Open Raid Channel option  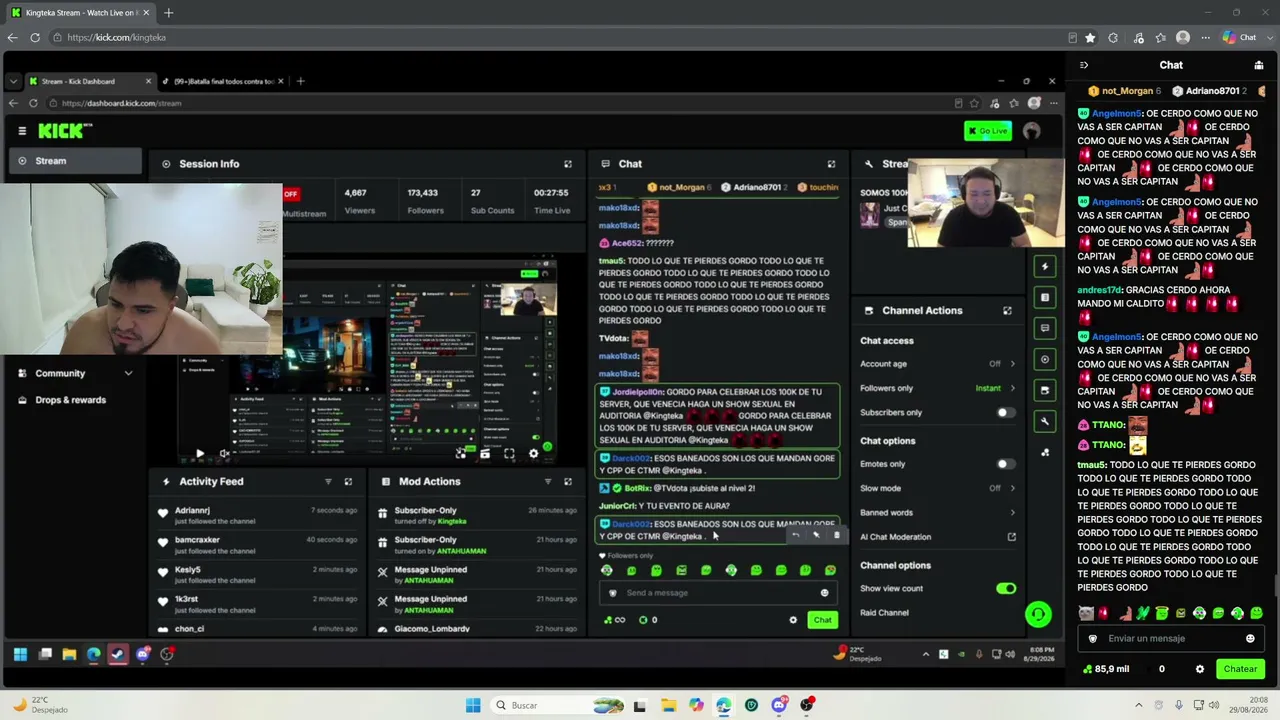pyautogui.click(x=885, y=613)
